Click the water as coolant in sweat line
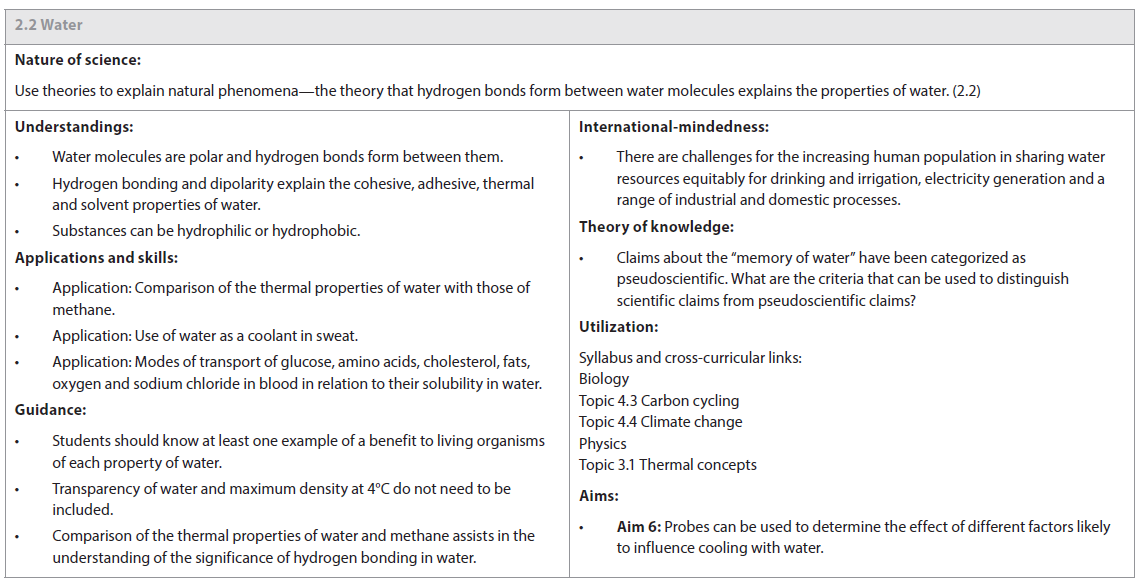1148x588 pixels. [205, 335]
